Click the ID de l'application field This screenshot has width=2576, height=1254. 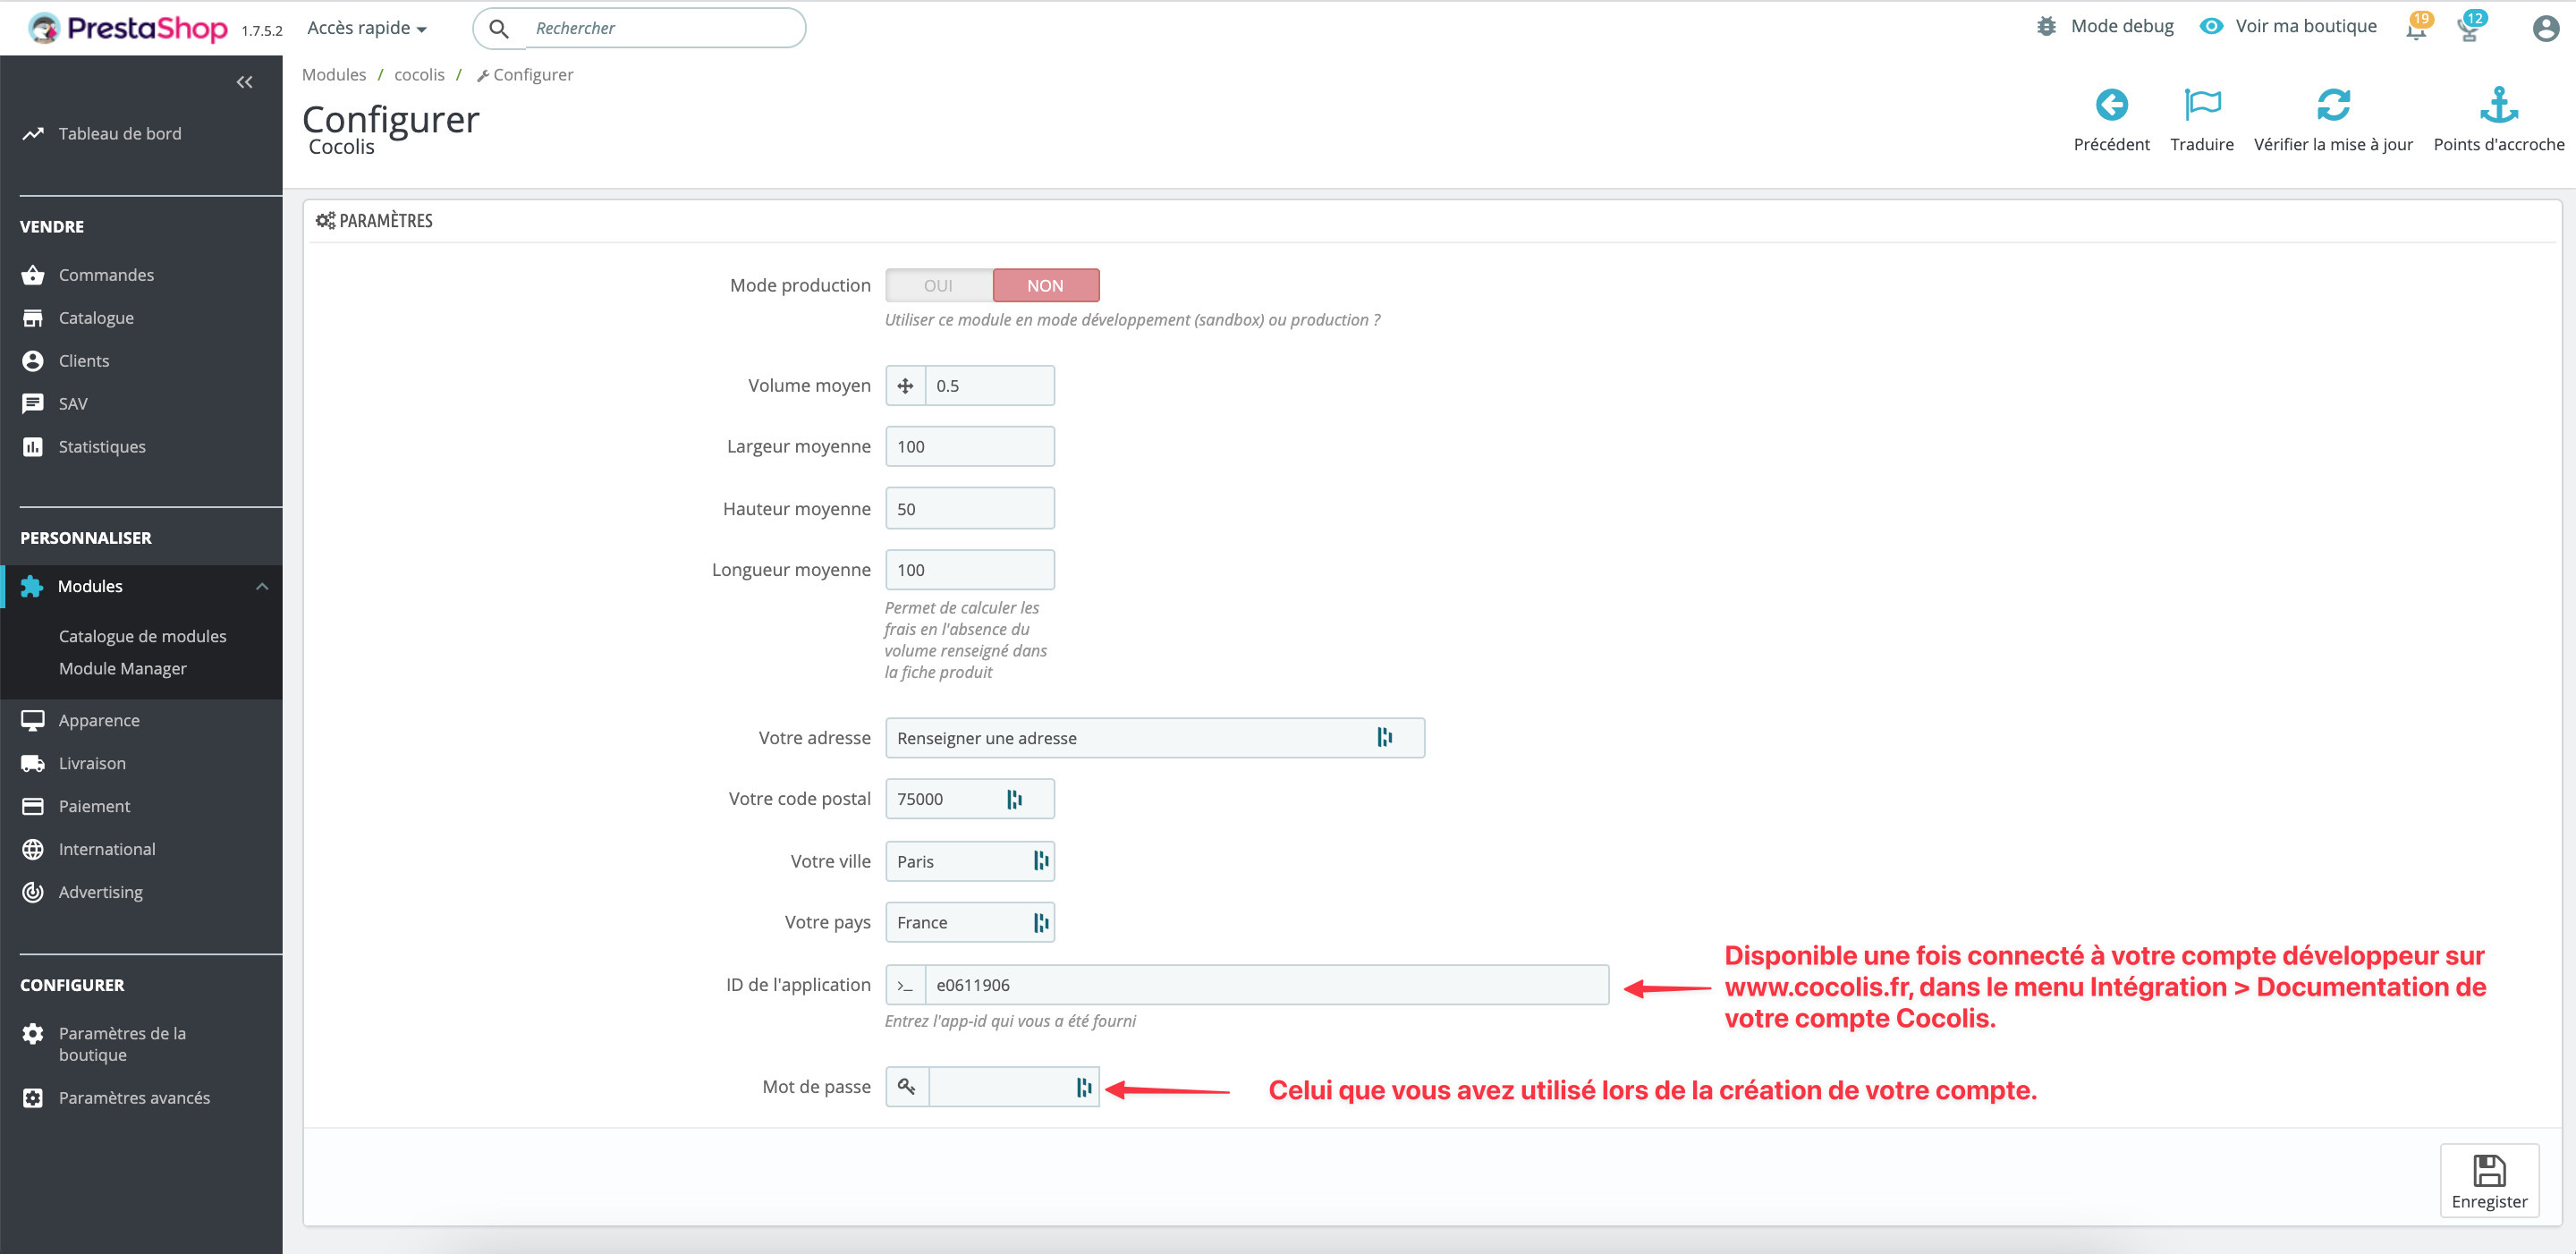coord(1266,985)
